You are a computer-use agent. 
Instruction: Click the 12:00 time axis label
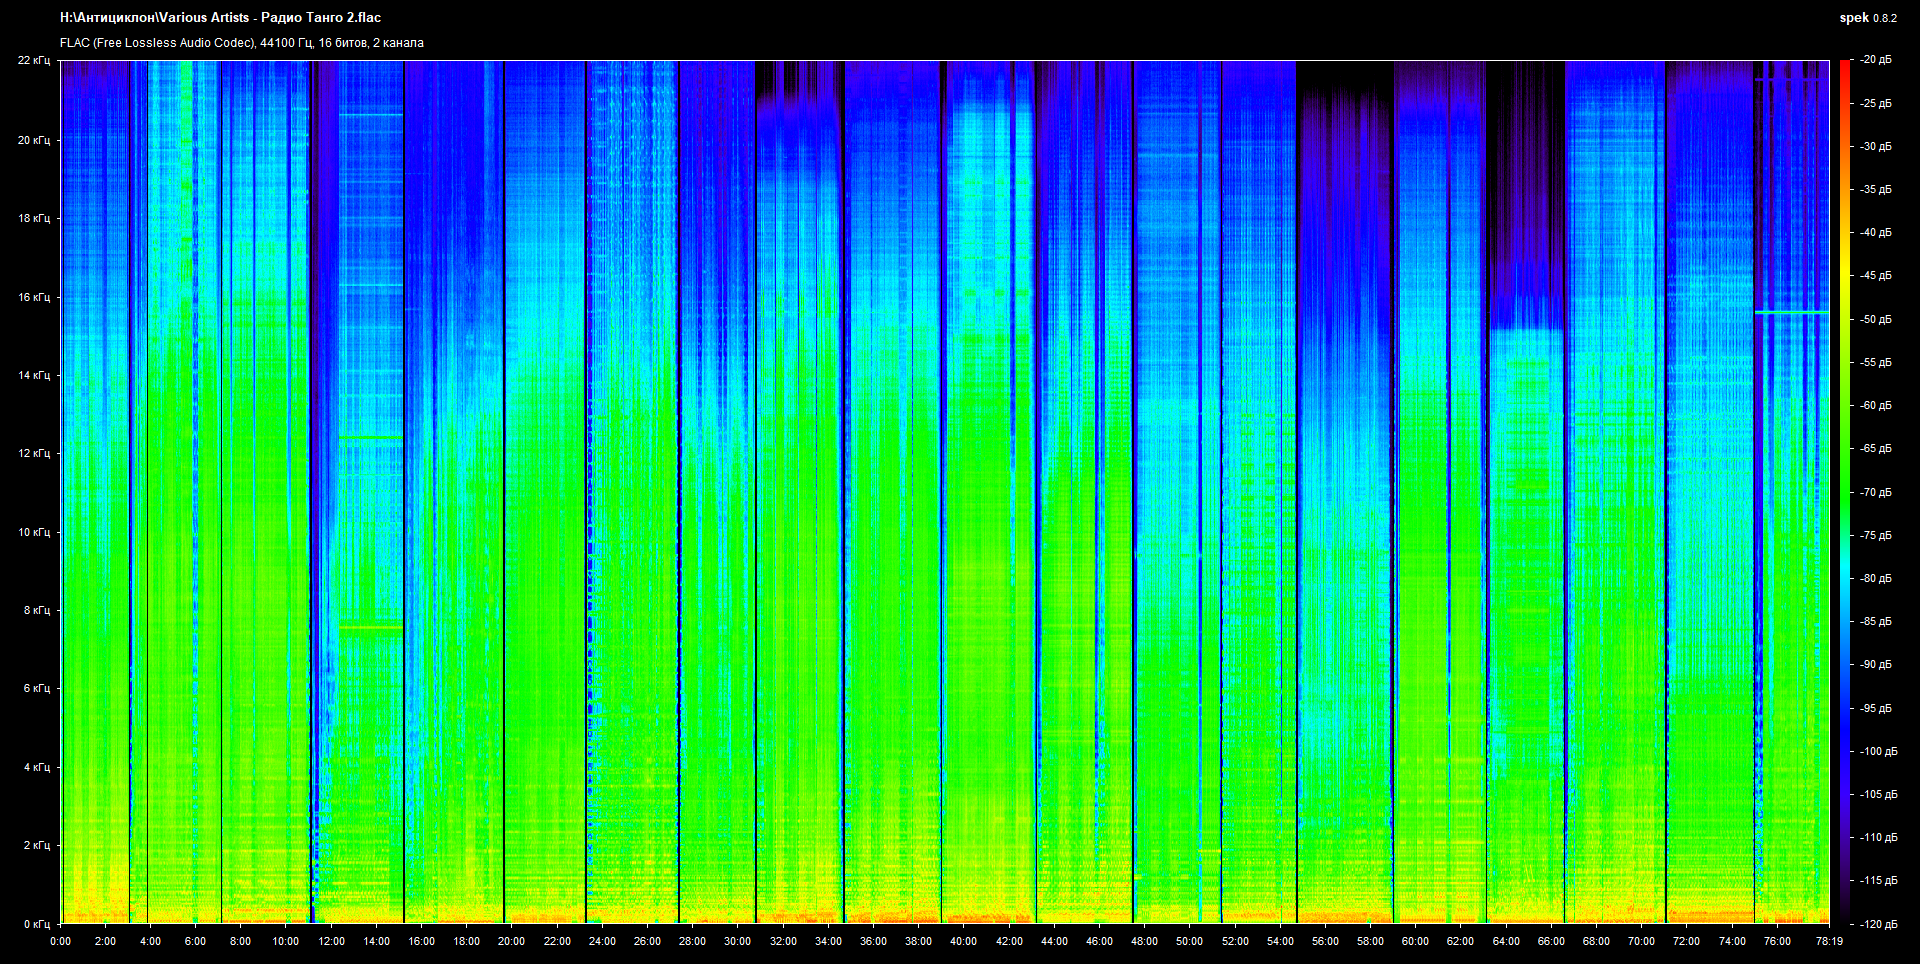tap(331, 941)
